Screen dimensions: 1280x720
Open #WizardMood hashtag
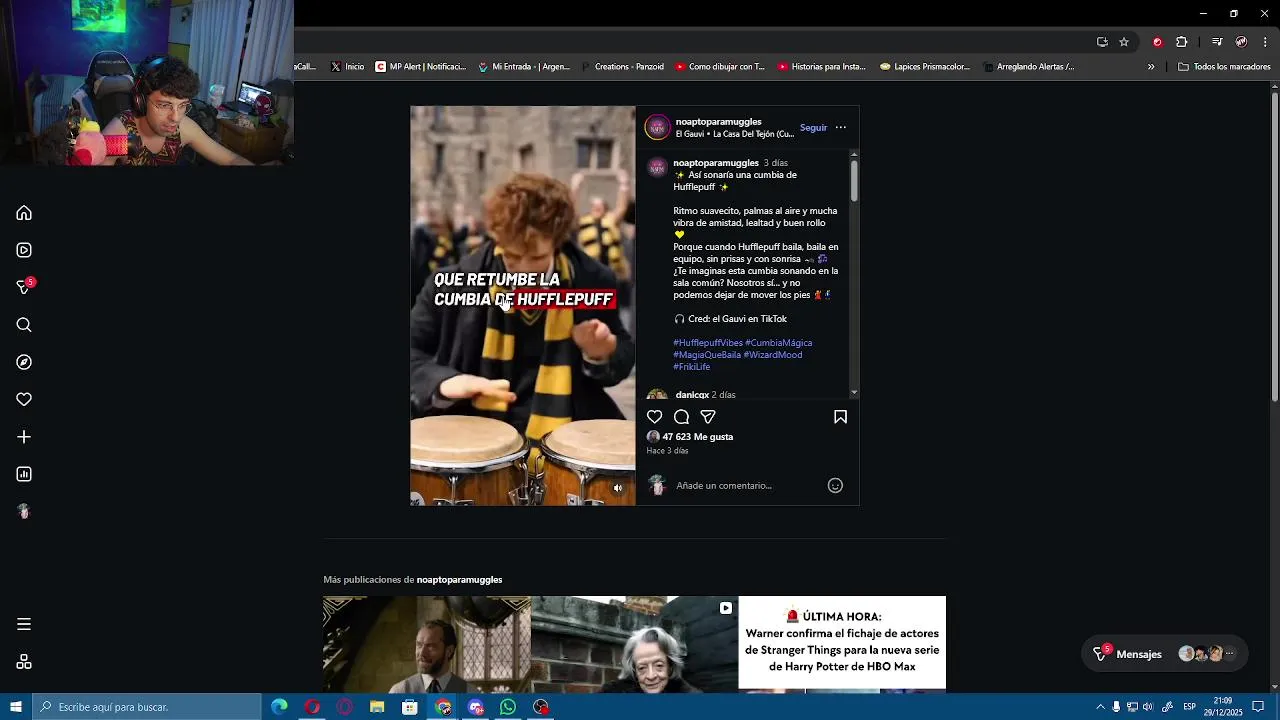[x=773, y=355]
